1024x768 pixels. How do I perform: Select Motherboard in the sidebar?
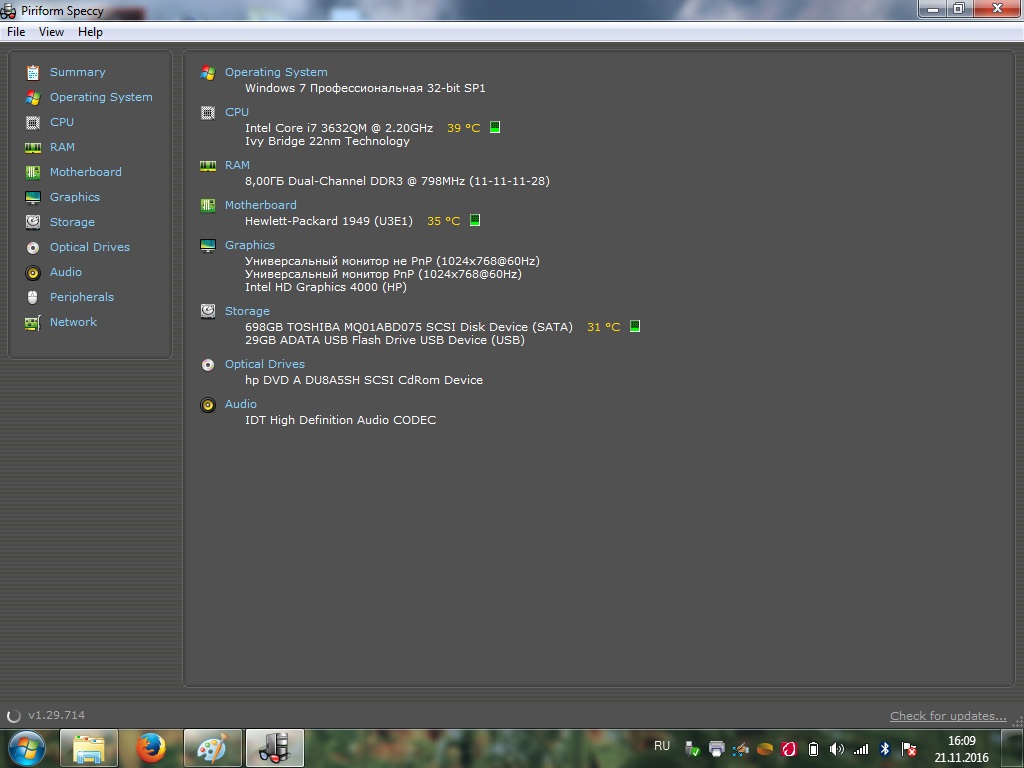[86, 172]
